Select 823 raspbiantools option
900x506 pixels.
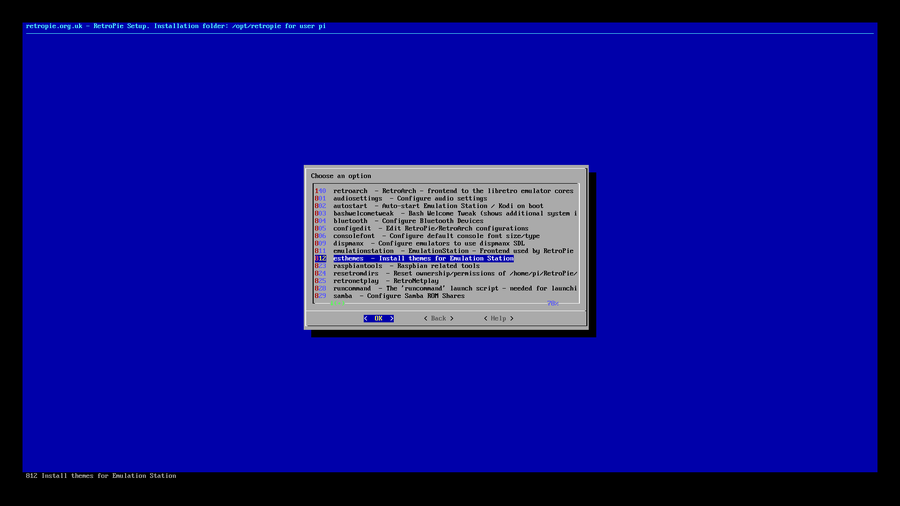click(x=397, y=266)
